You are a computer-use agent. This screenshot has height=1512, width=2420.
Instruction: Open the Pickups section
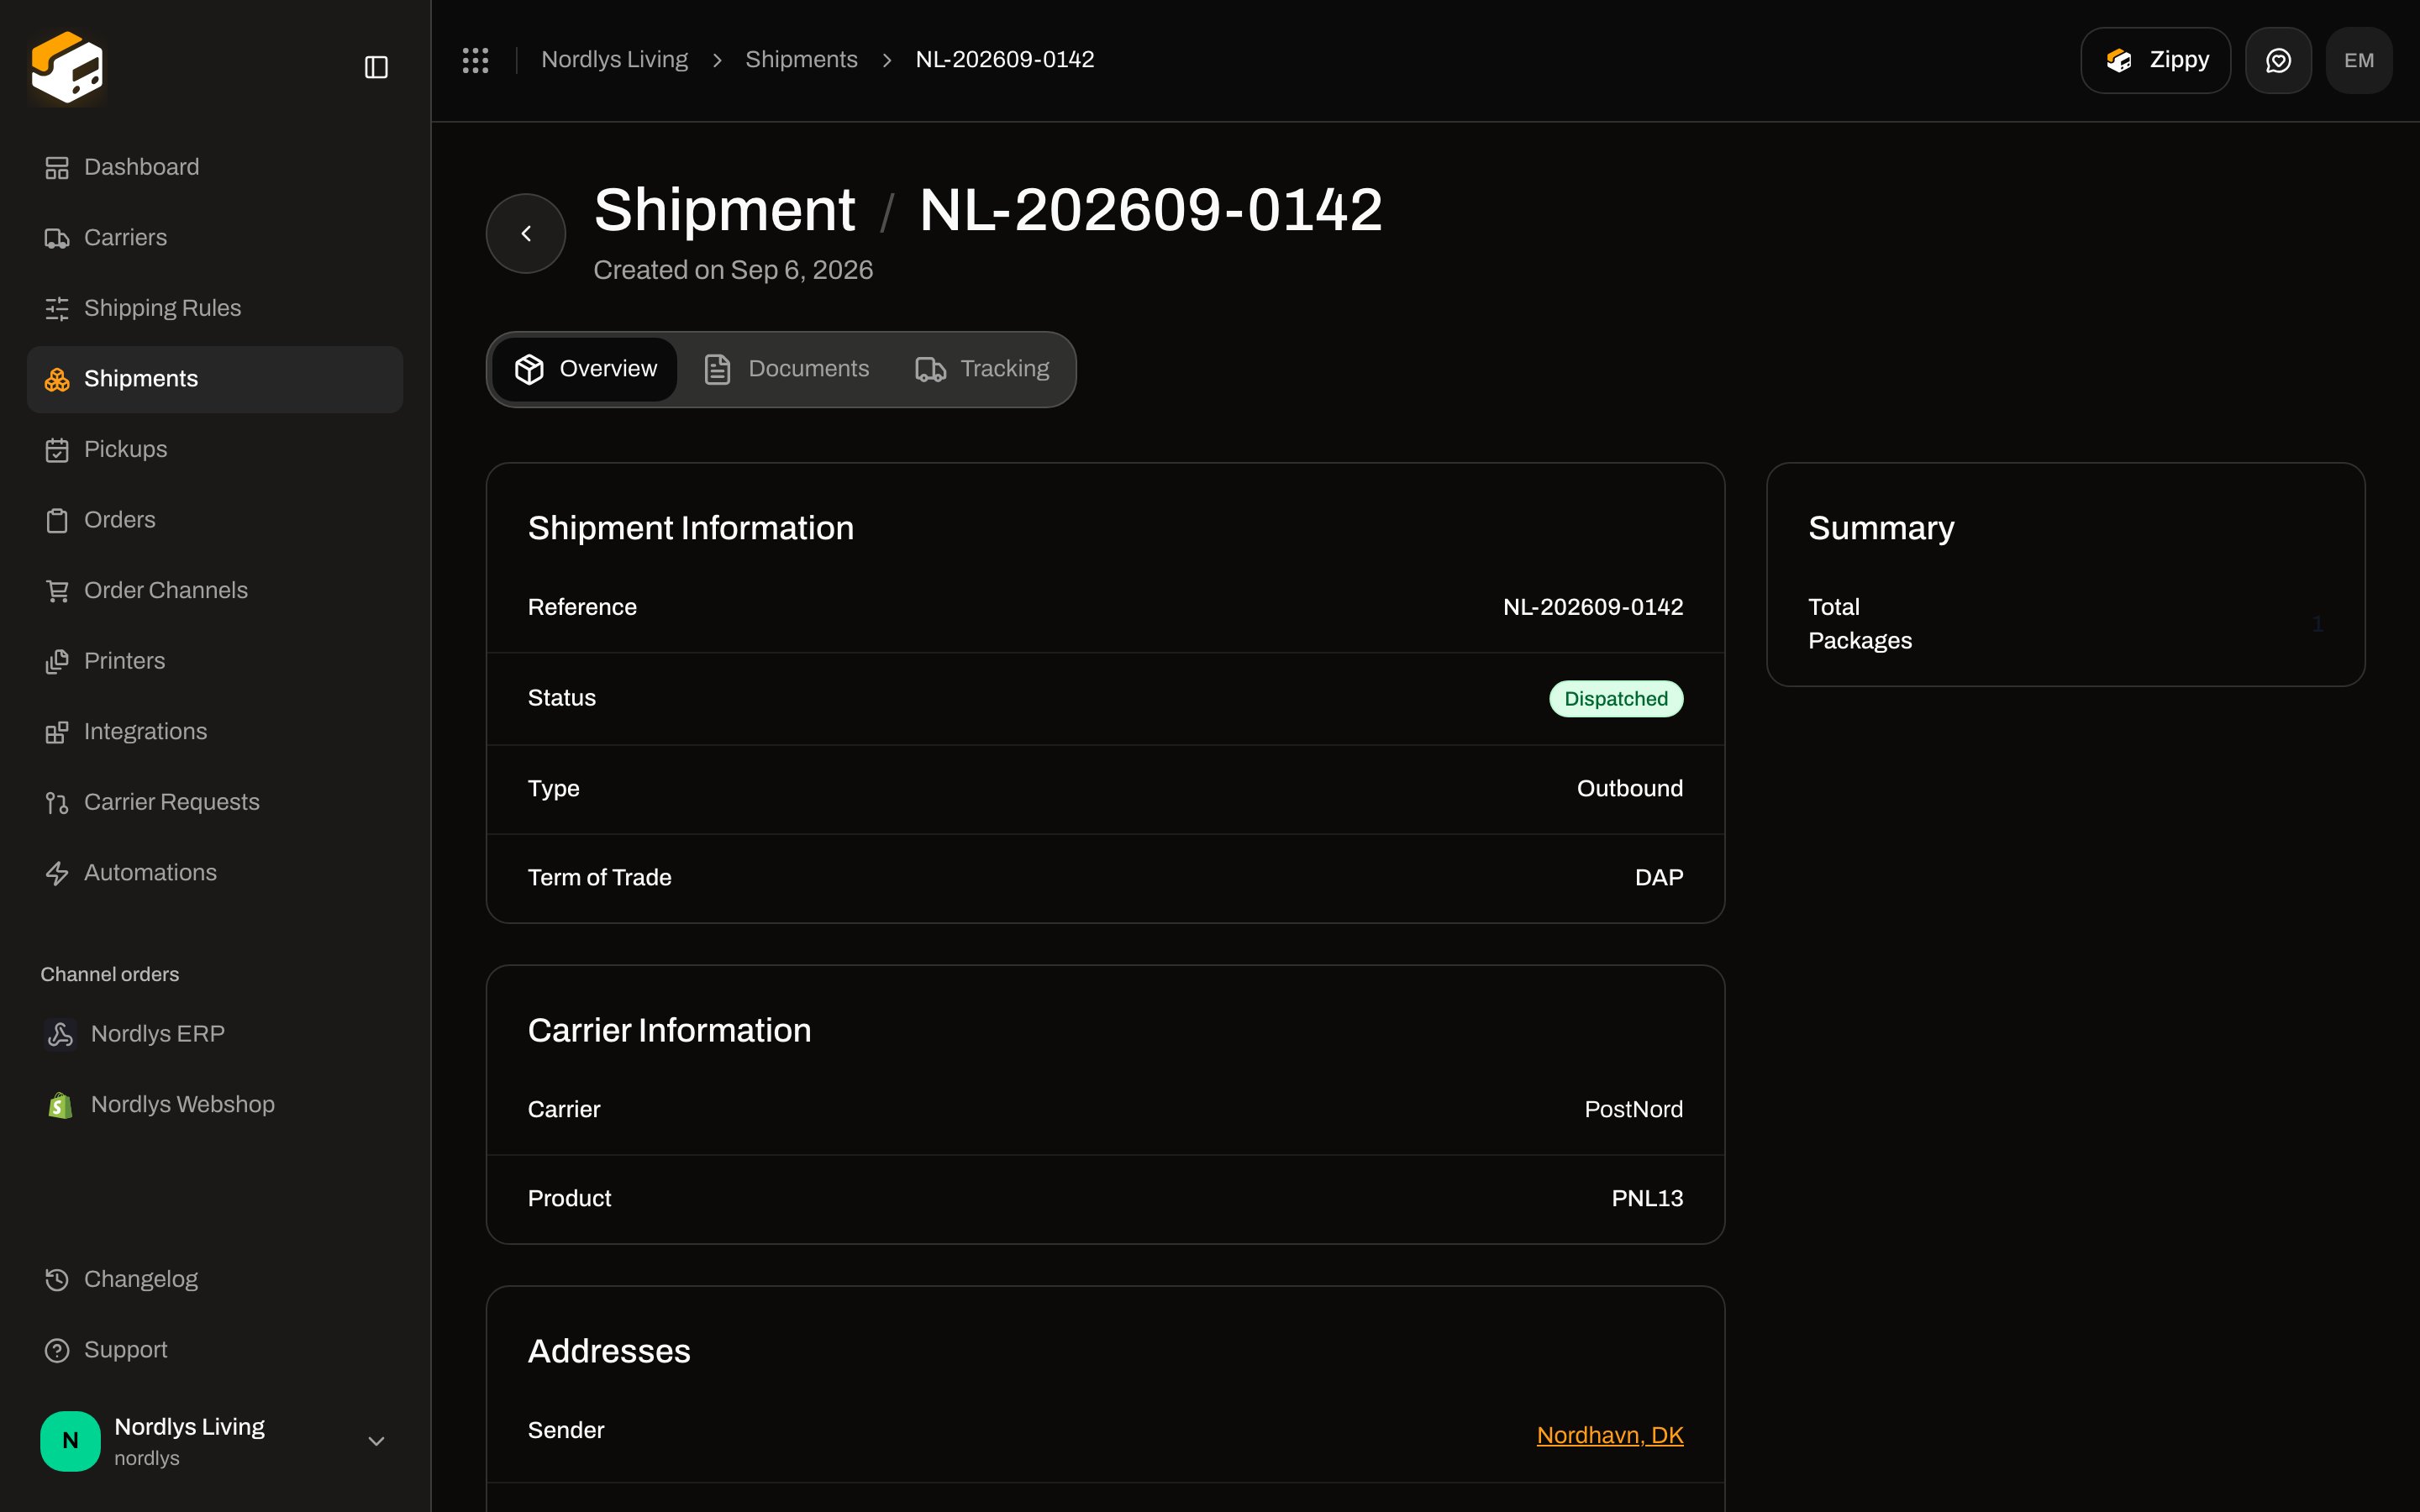click(x=215, y=449)
